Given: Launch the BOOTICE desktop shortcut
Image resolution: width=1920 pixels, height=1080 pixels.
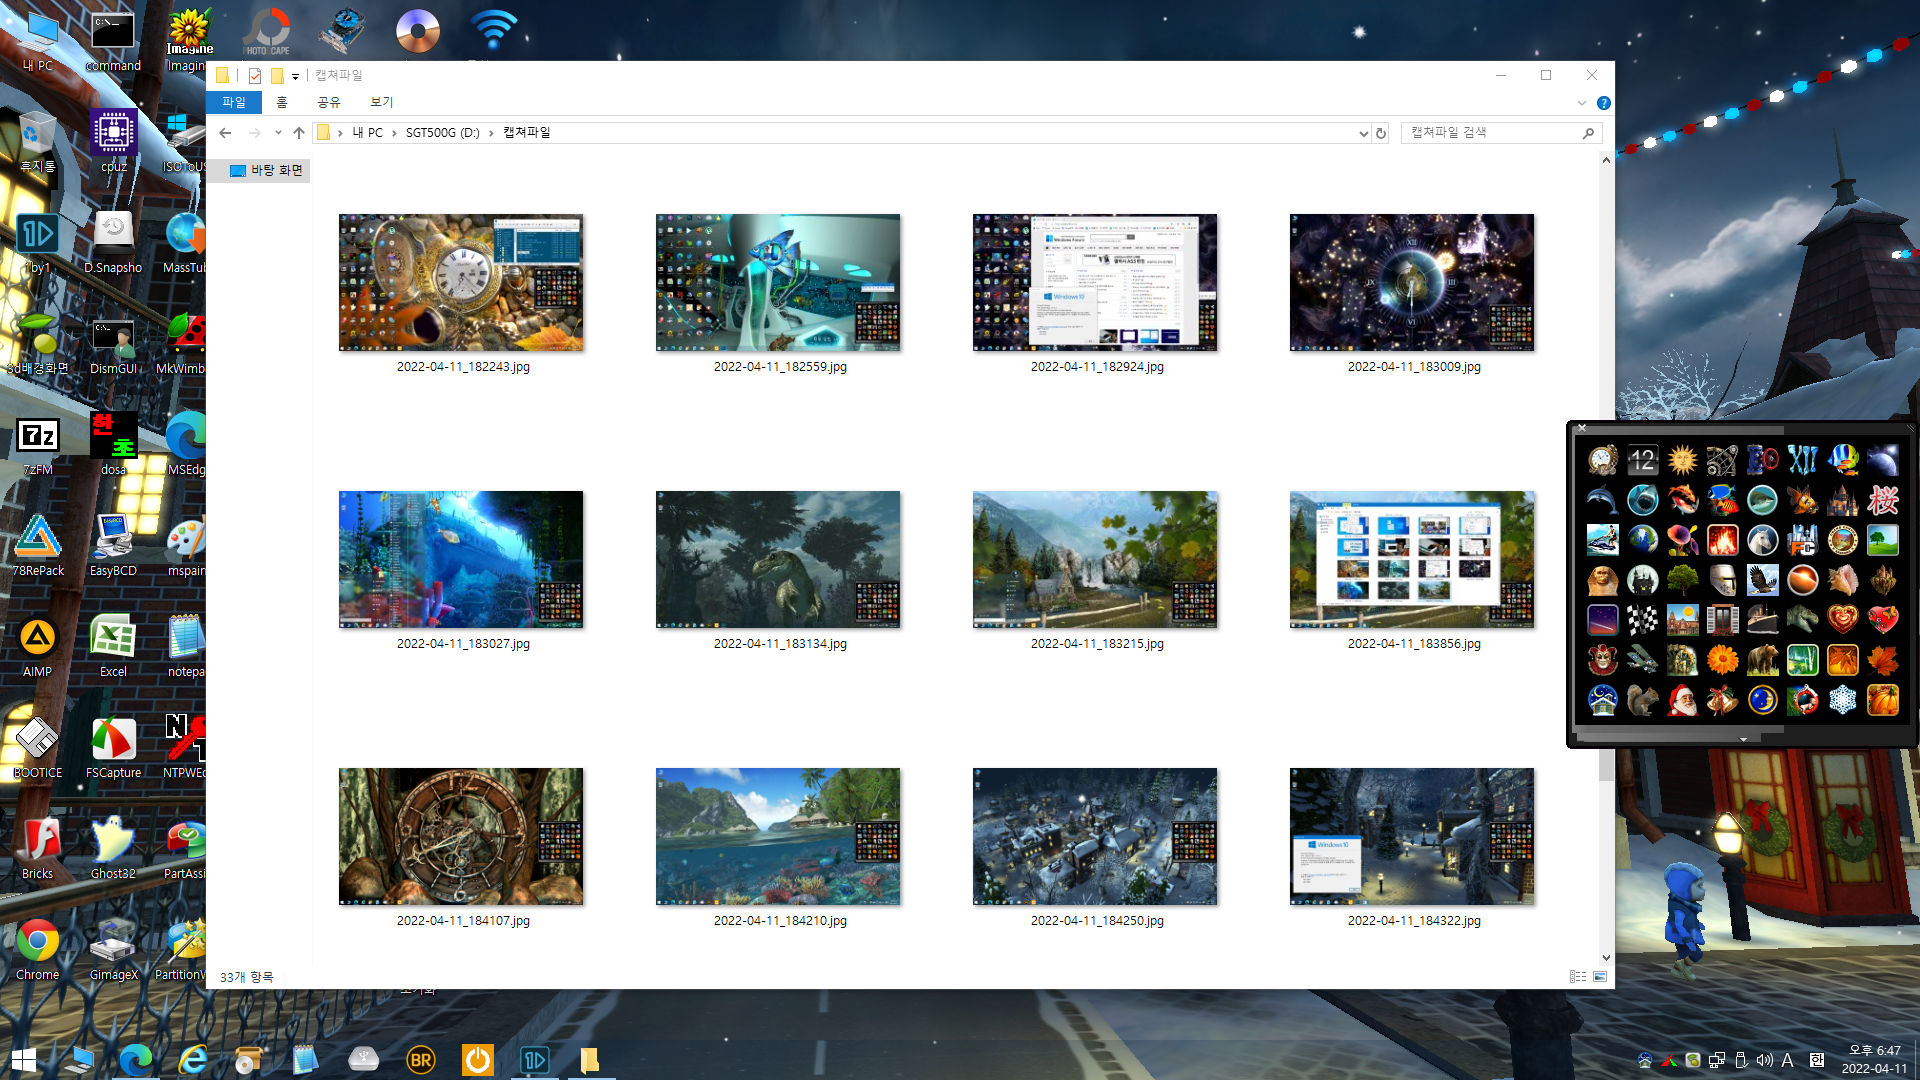Looking at the screenshot, I should [37, 748].
